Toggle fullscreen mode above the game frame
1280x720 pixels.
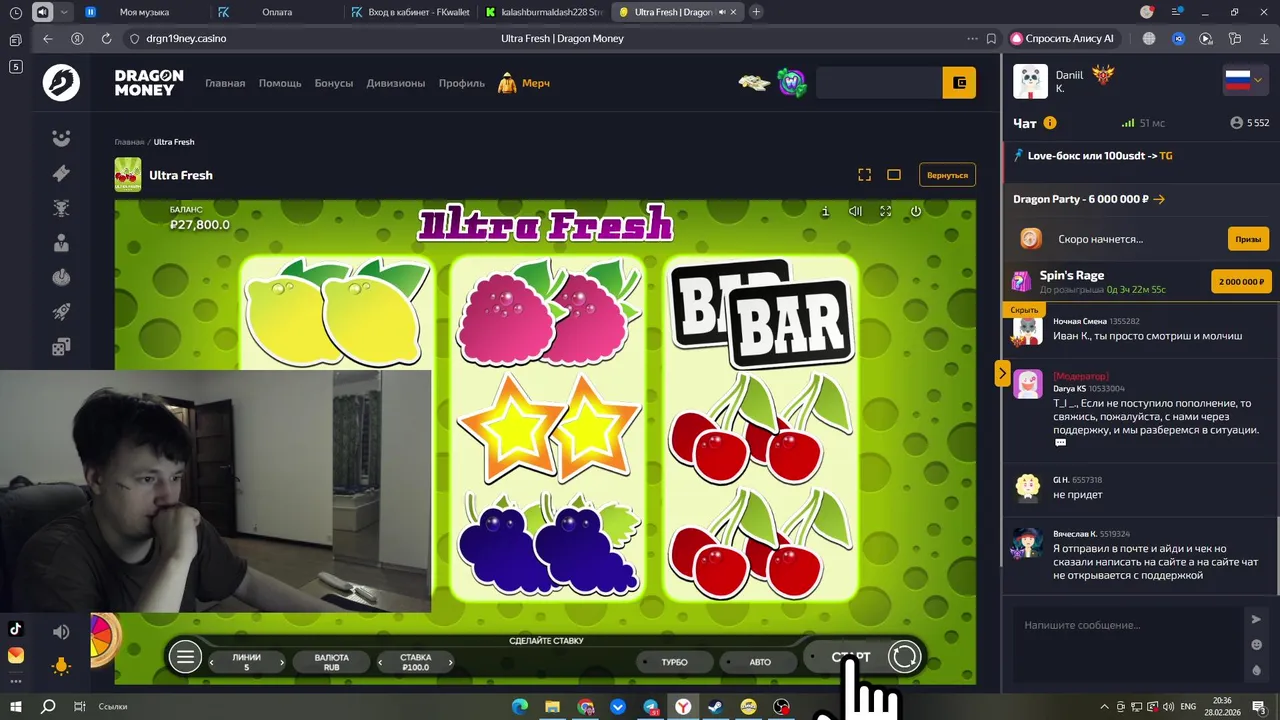pyautogui.click(x=865, y=175)
